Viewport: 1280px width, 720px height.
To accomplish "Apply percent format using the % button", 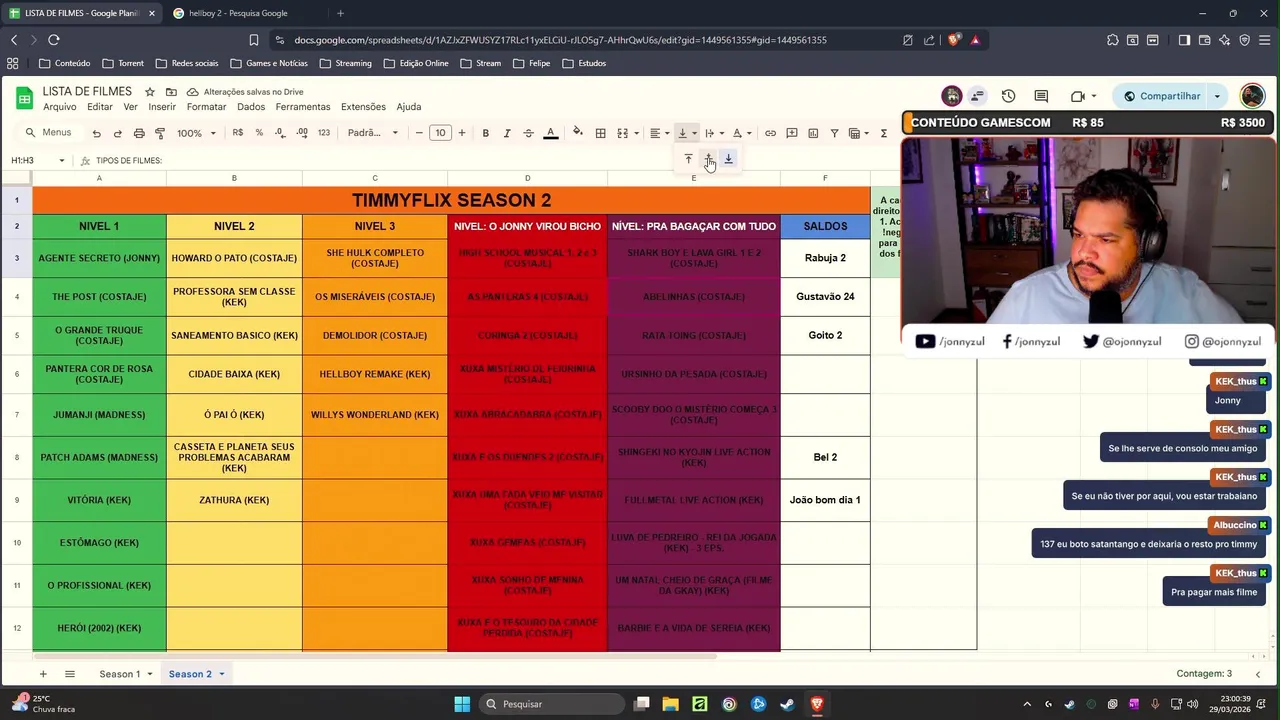I will click(x=259, y=133).
